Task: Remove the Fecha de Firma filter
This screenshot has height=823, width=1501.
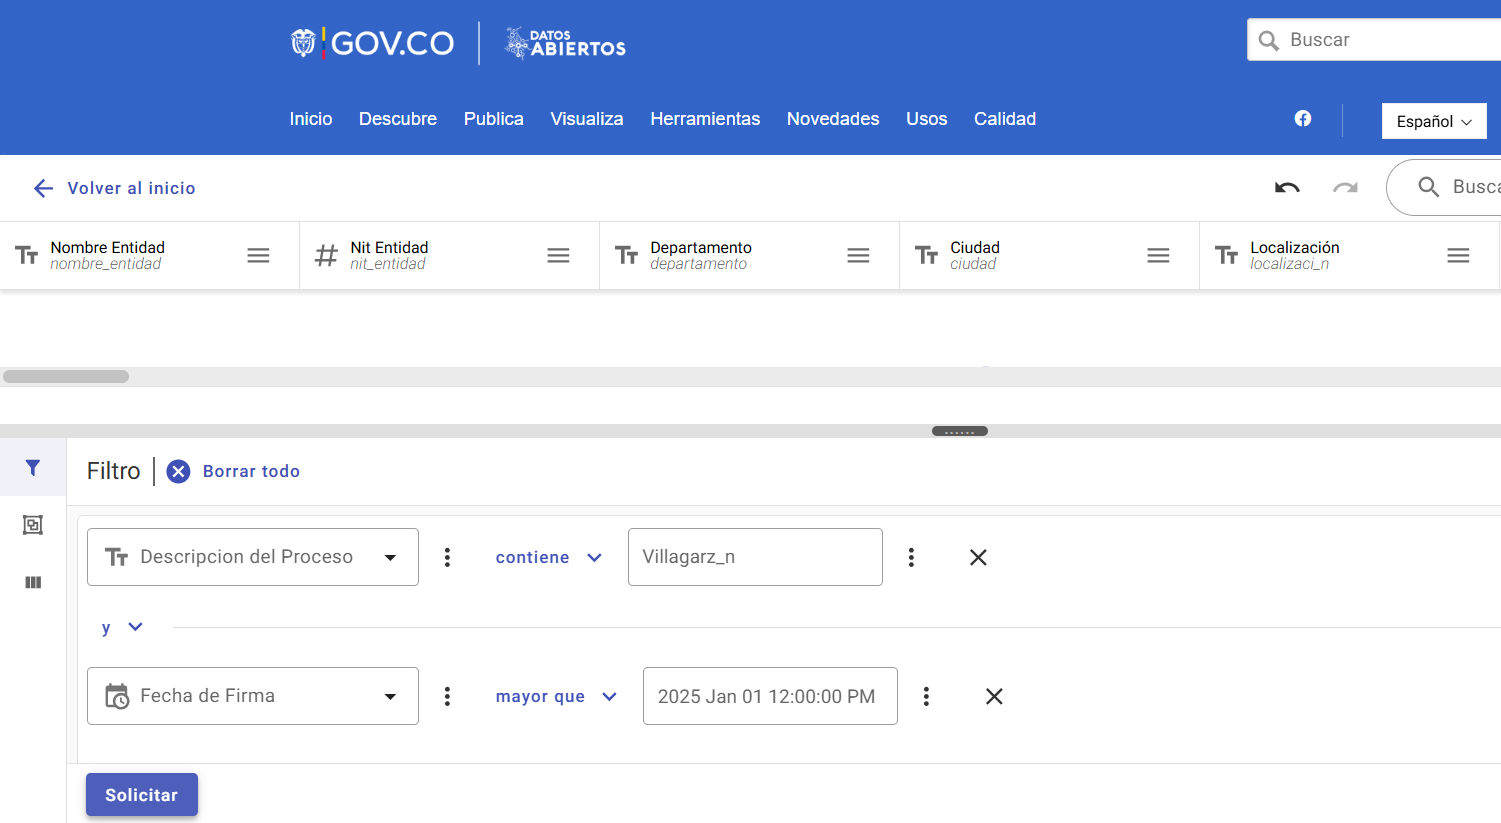Action: pos(994,696)
